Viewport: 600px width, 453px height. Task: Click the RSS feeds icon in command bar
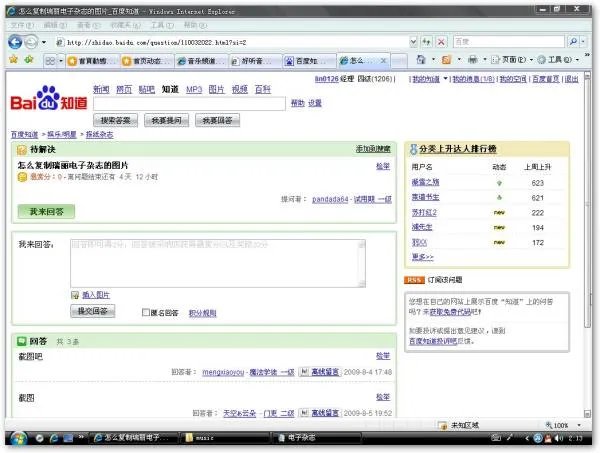coord(446,60)
